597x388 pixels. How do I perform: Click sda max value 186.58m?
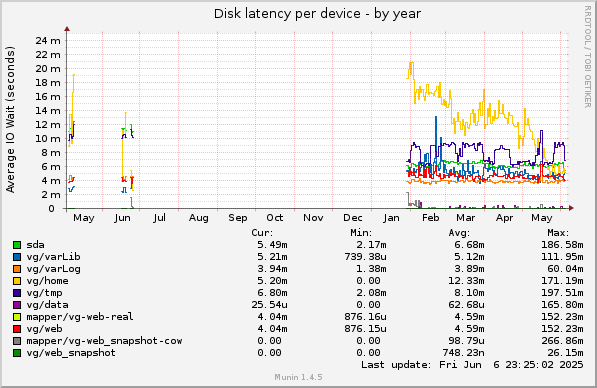(x=562, y=245)
